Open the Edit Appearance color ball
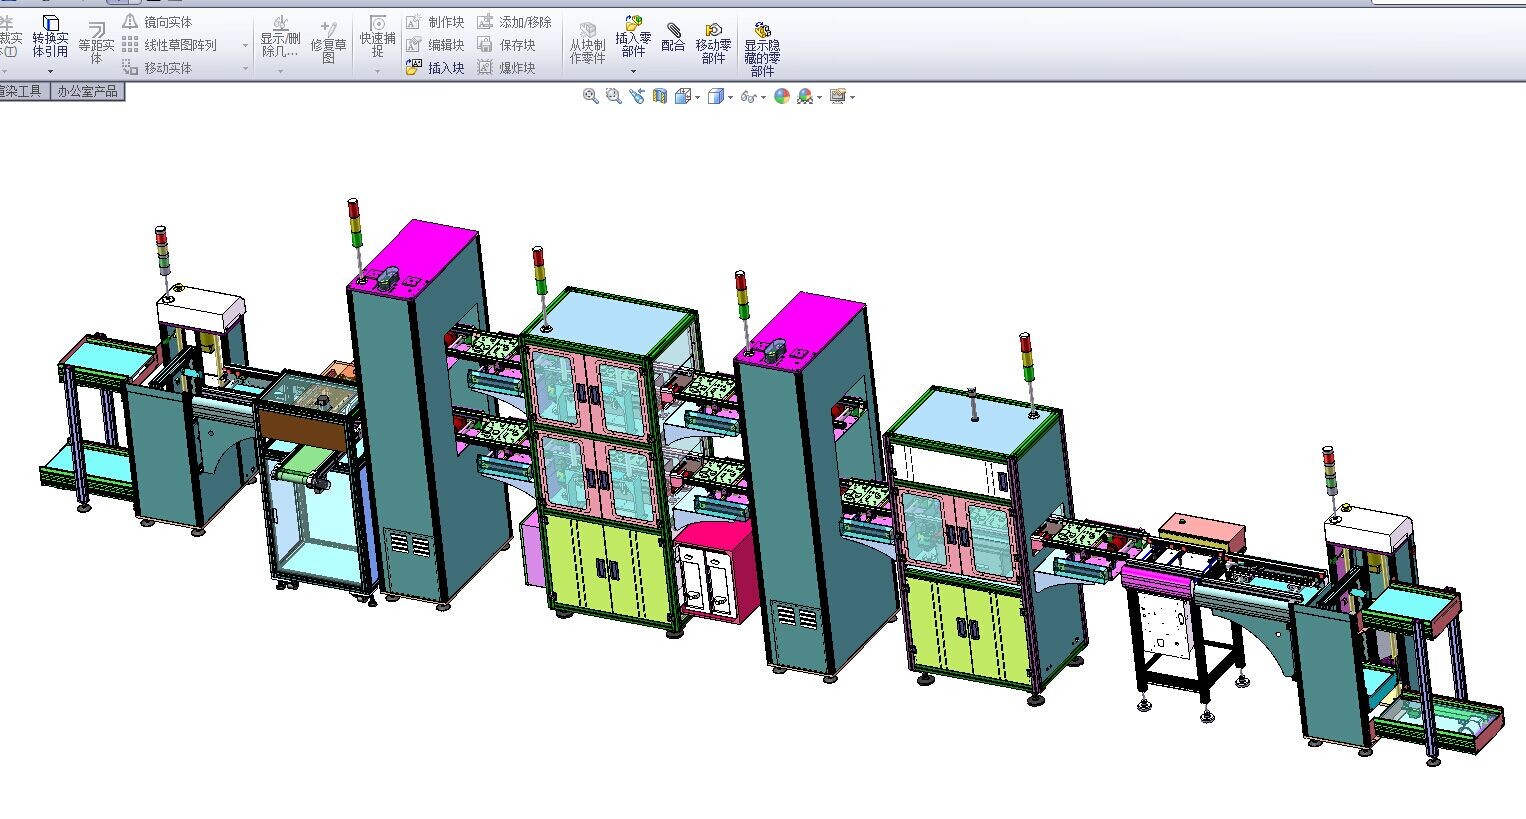Viewport: 1526px width, 819px height. (x=782, y=96)
